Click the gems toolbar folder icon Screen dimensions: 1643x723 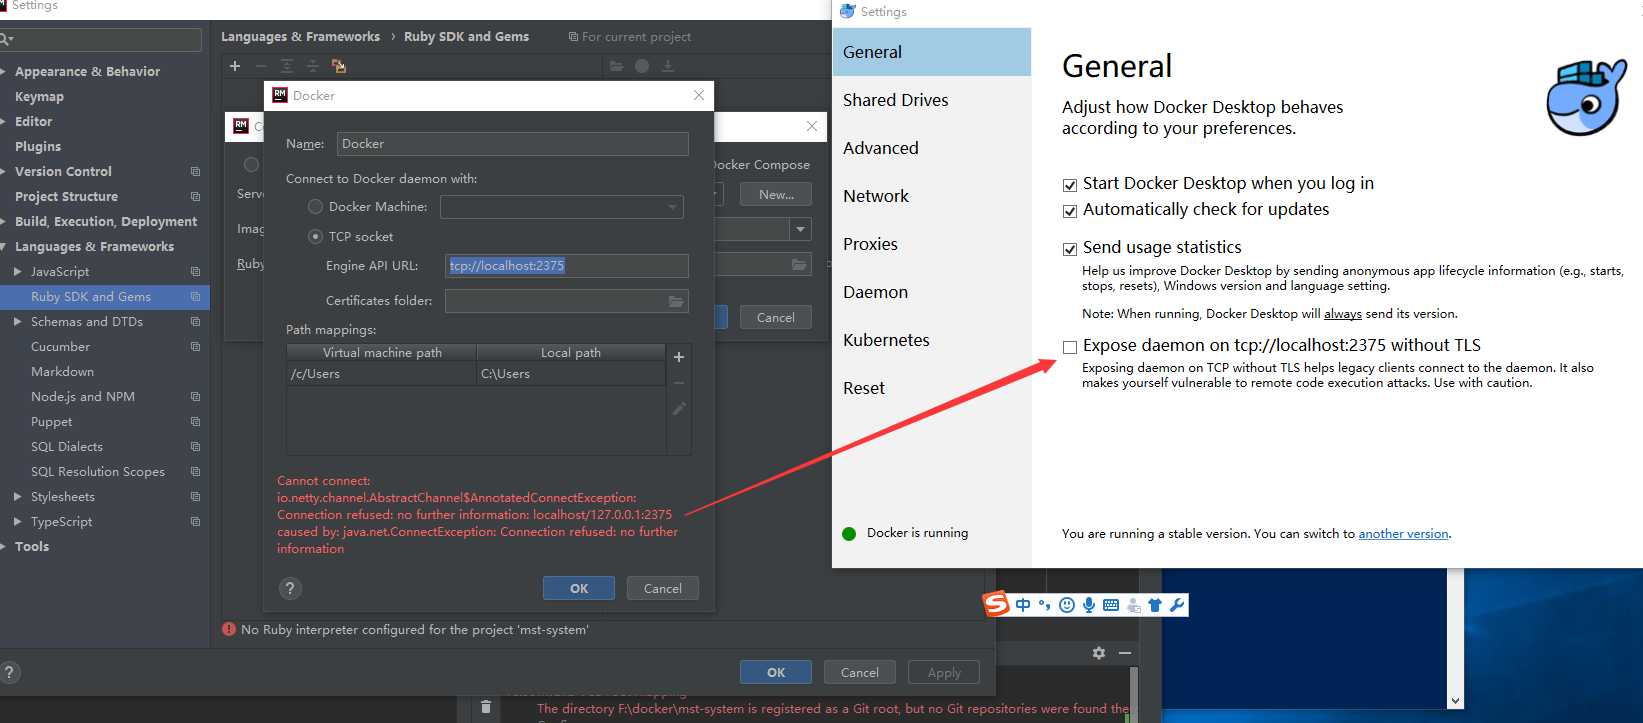pos(616,66)
